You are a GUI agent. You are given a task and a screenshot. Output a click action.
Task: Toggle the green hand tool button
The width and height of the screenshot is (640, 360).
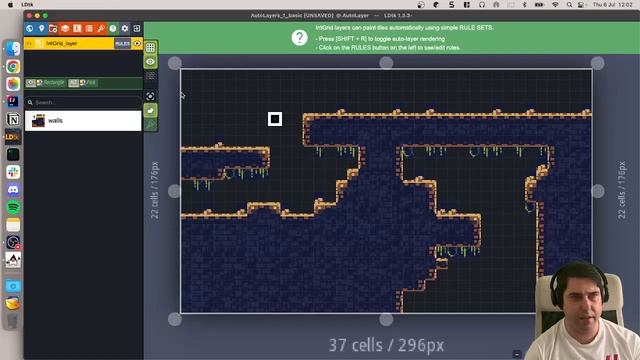pos(151,110)
